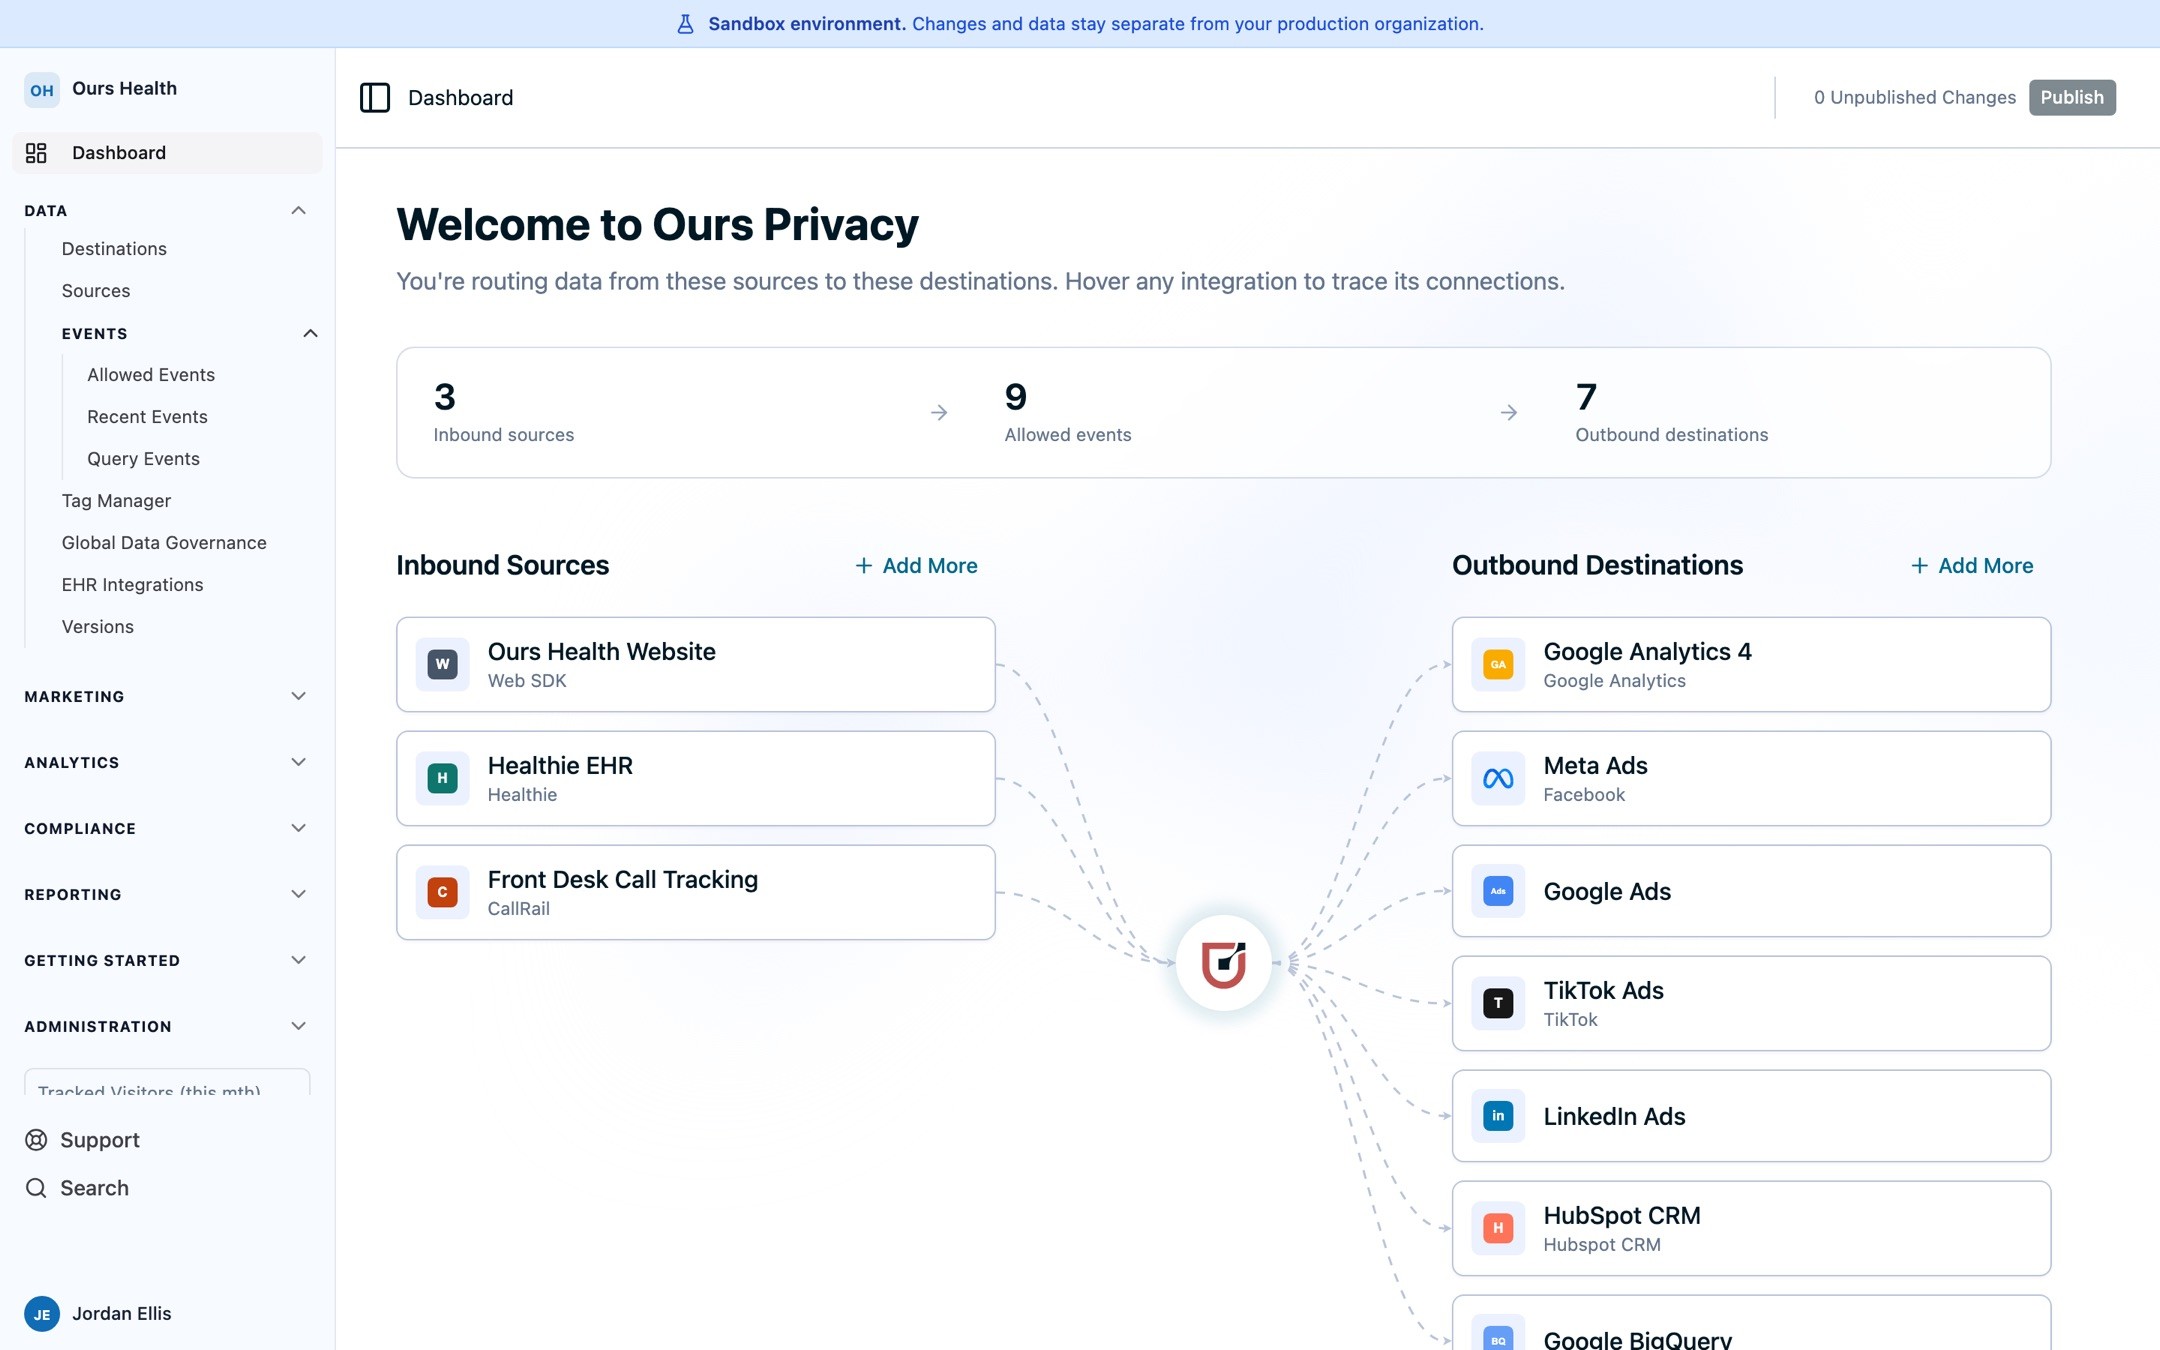Open Search in sidebar
Image resolution: width=2160 pixels, height=1350 pixels.
tap(77, 1188)
